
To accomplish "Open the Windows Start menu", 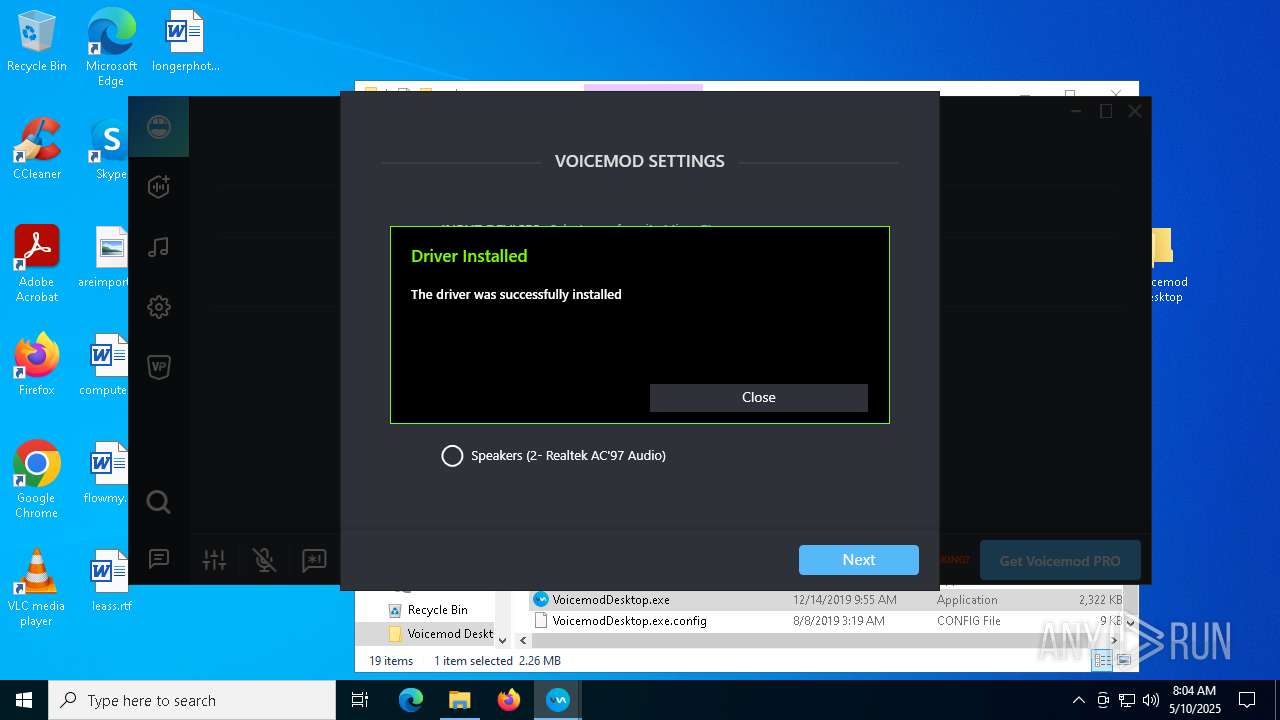I will coord(24,700).
